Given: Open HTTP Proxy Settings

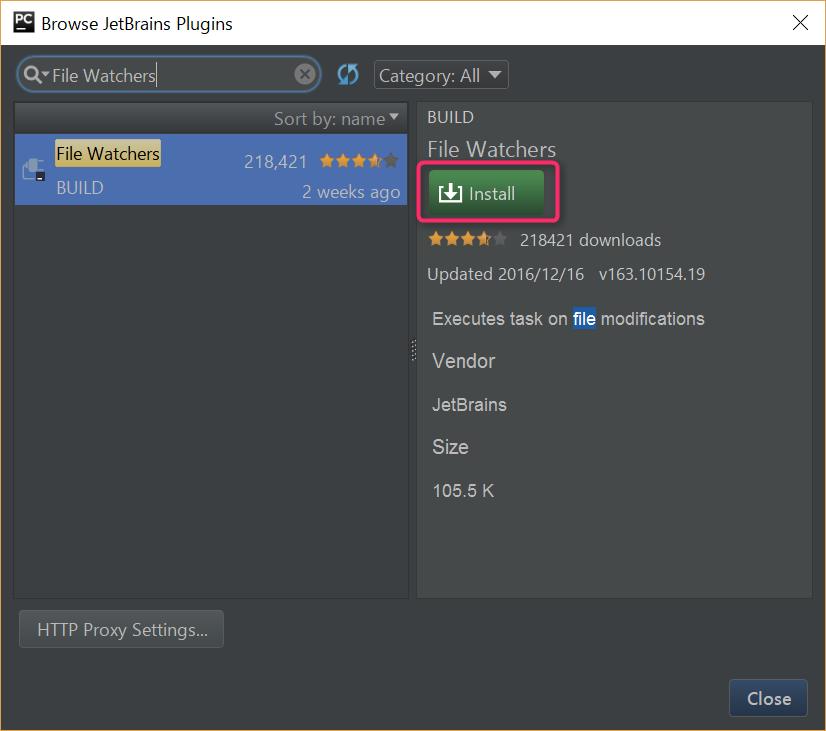Looking at the screenshot, I should (x=122, y=629).
